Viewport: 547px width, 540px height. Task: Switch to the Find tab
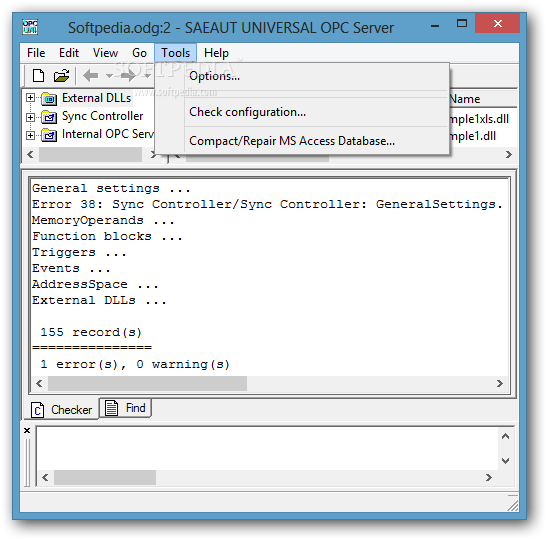click(x=126, y=408)
